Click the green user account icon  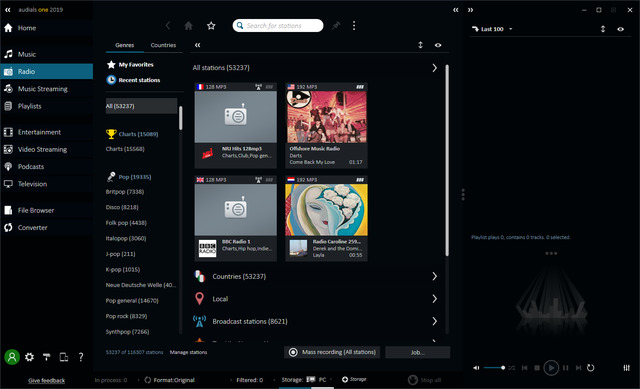coord(12,357)
